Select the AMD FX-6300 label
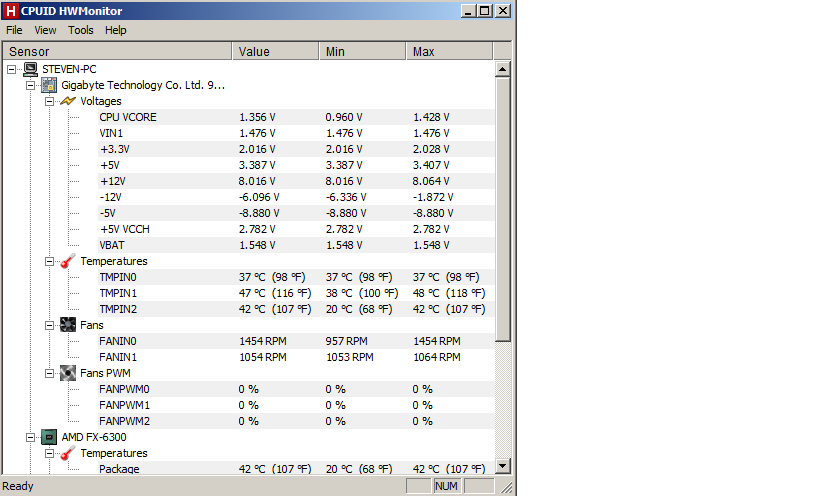This screenshot has width=819, height=496. pyautogui.click(x=94, y=437)
